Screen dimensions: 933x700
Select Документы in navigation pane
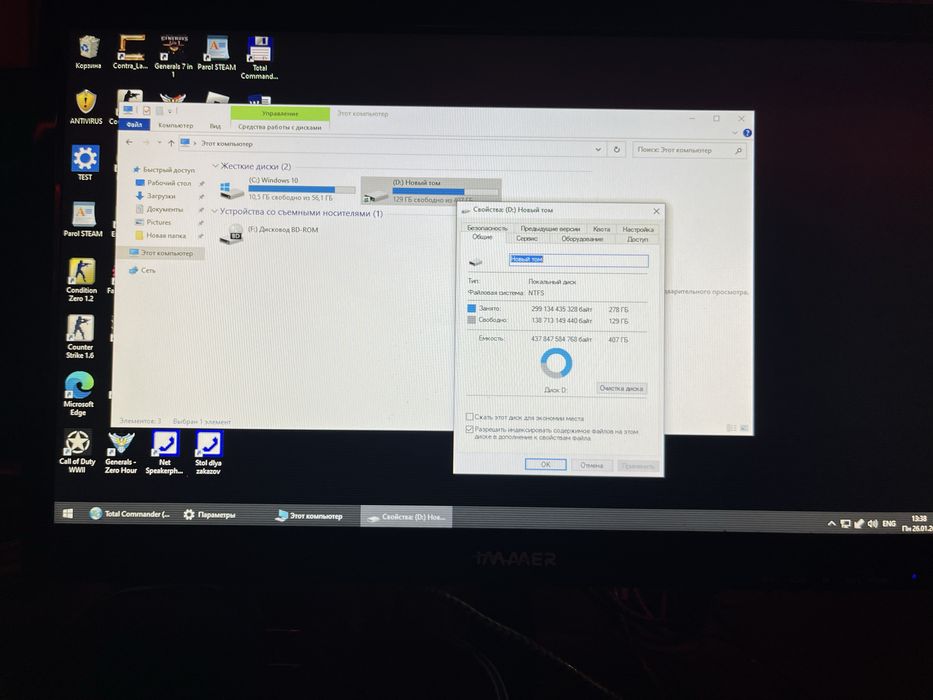pyautogui.click(x=159, y=209)
